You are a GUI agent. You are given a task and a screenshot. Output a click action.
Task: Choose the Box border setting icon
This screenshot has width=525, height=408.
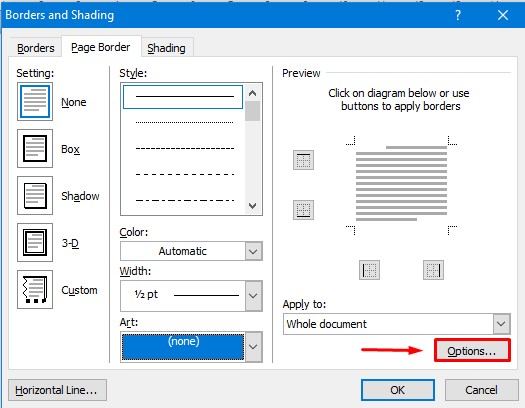35,149
